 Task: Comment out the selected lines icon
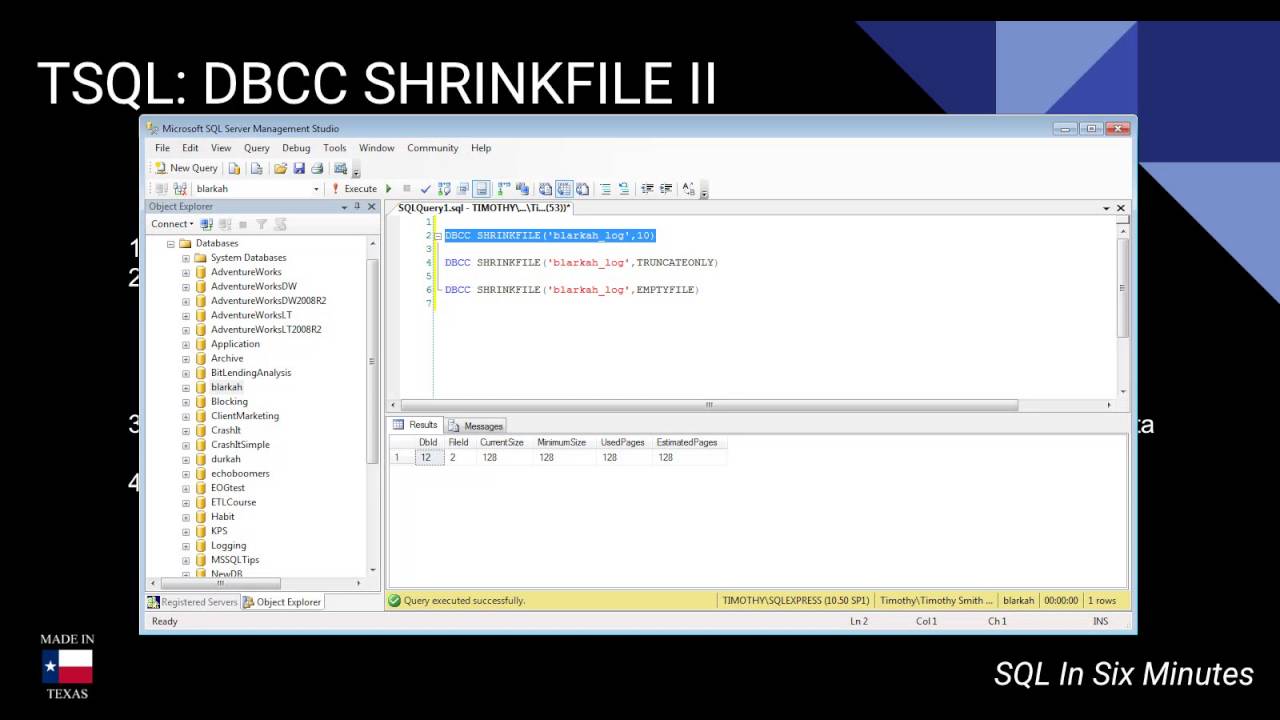[605, 188]
